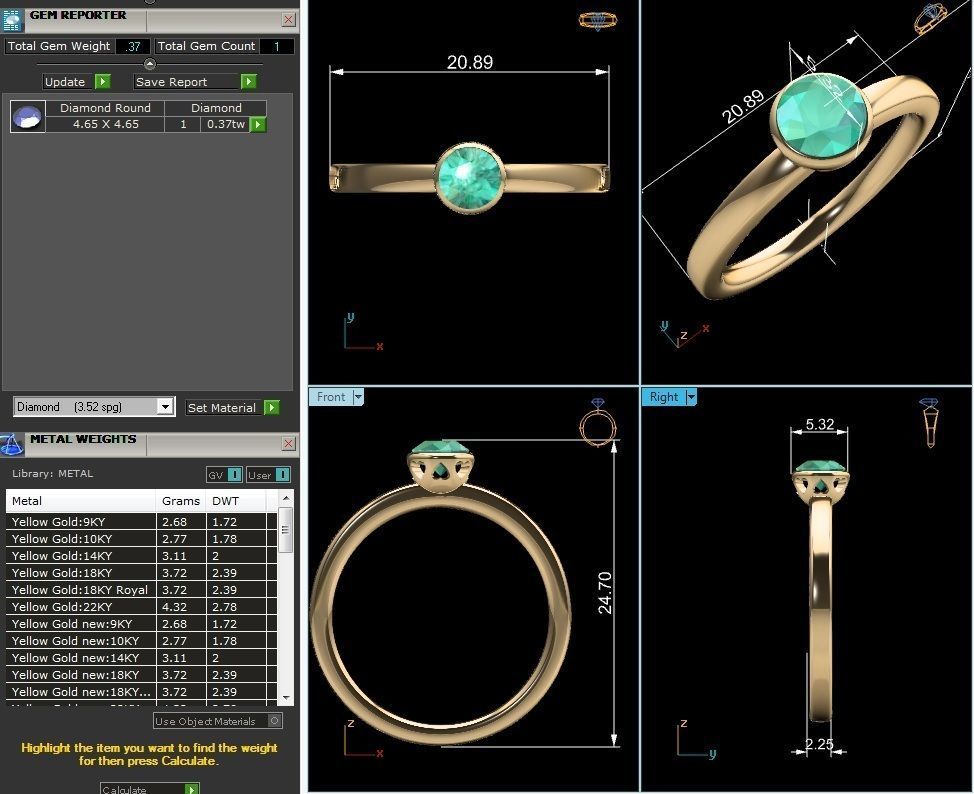Click the Gem Reporter panel icon
The height and width of the screenshot is (794, 974).
click(12, 20)
